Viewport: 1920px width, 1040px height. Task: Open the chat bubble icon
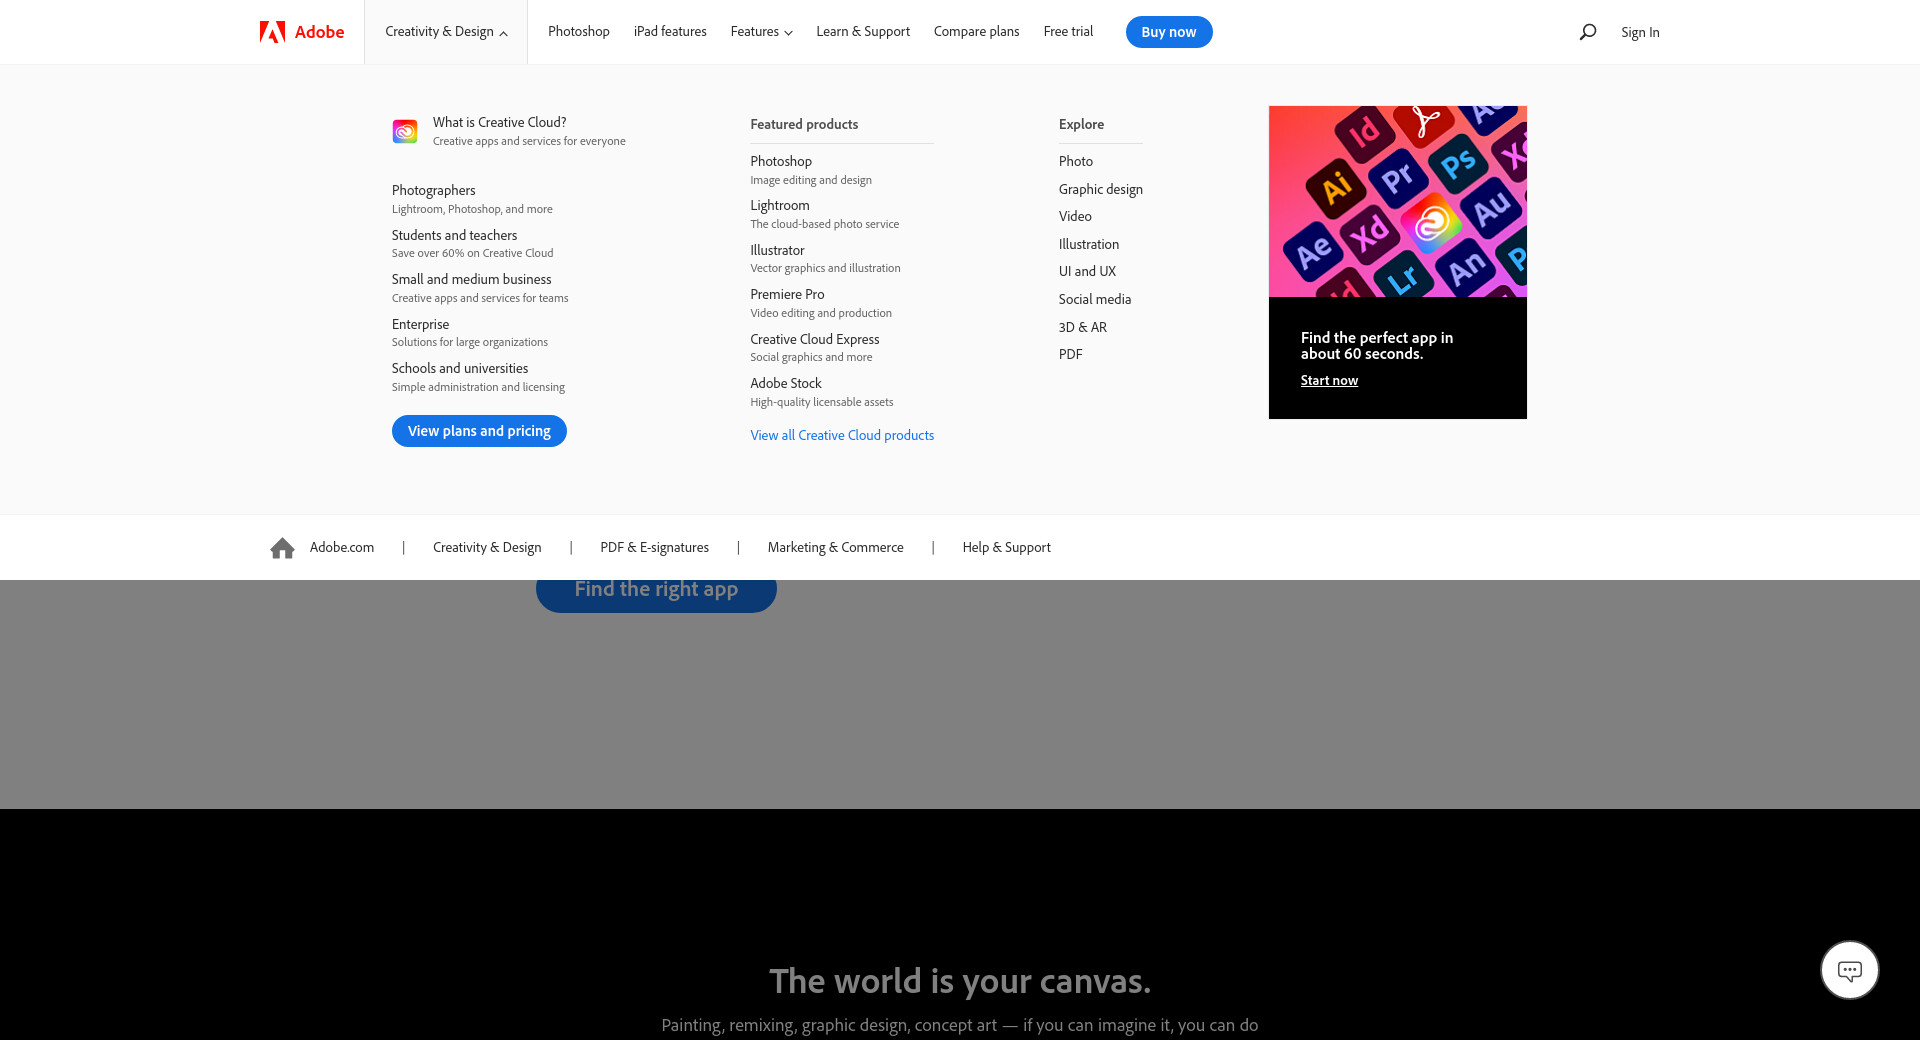(1849, 970)
